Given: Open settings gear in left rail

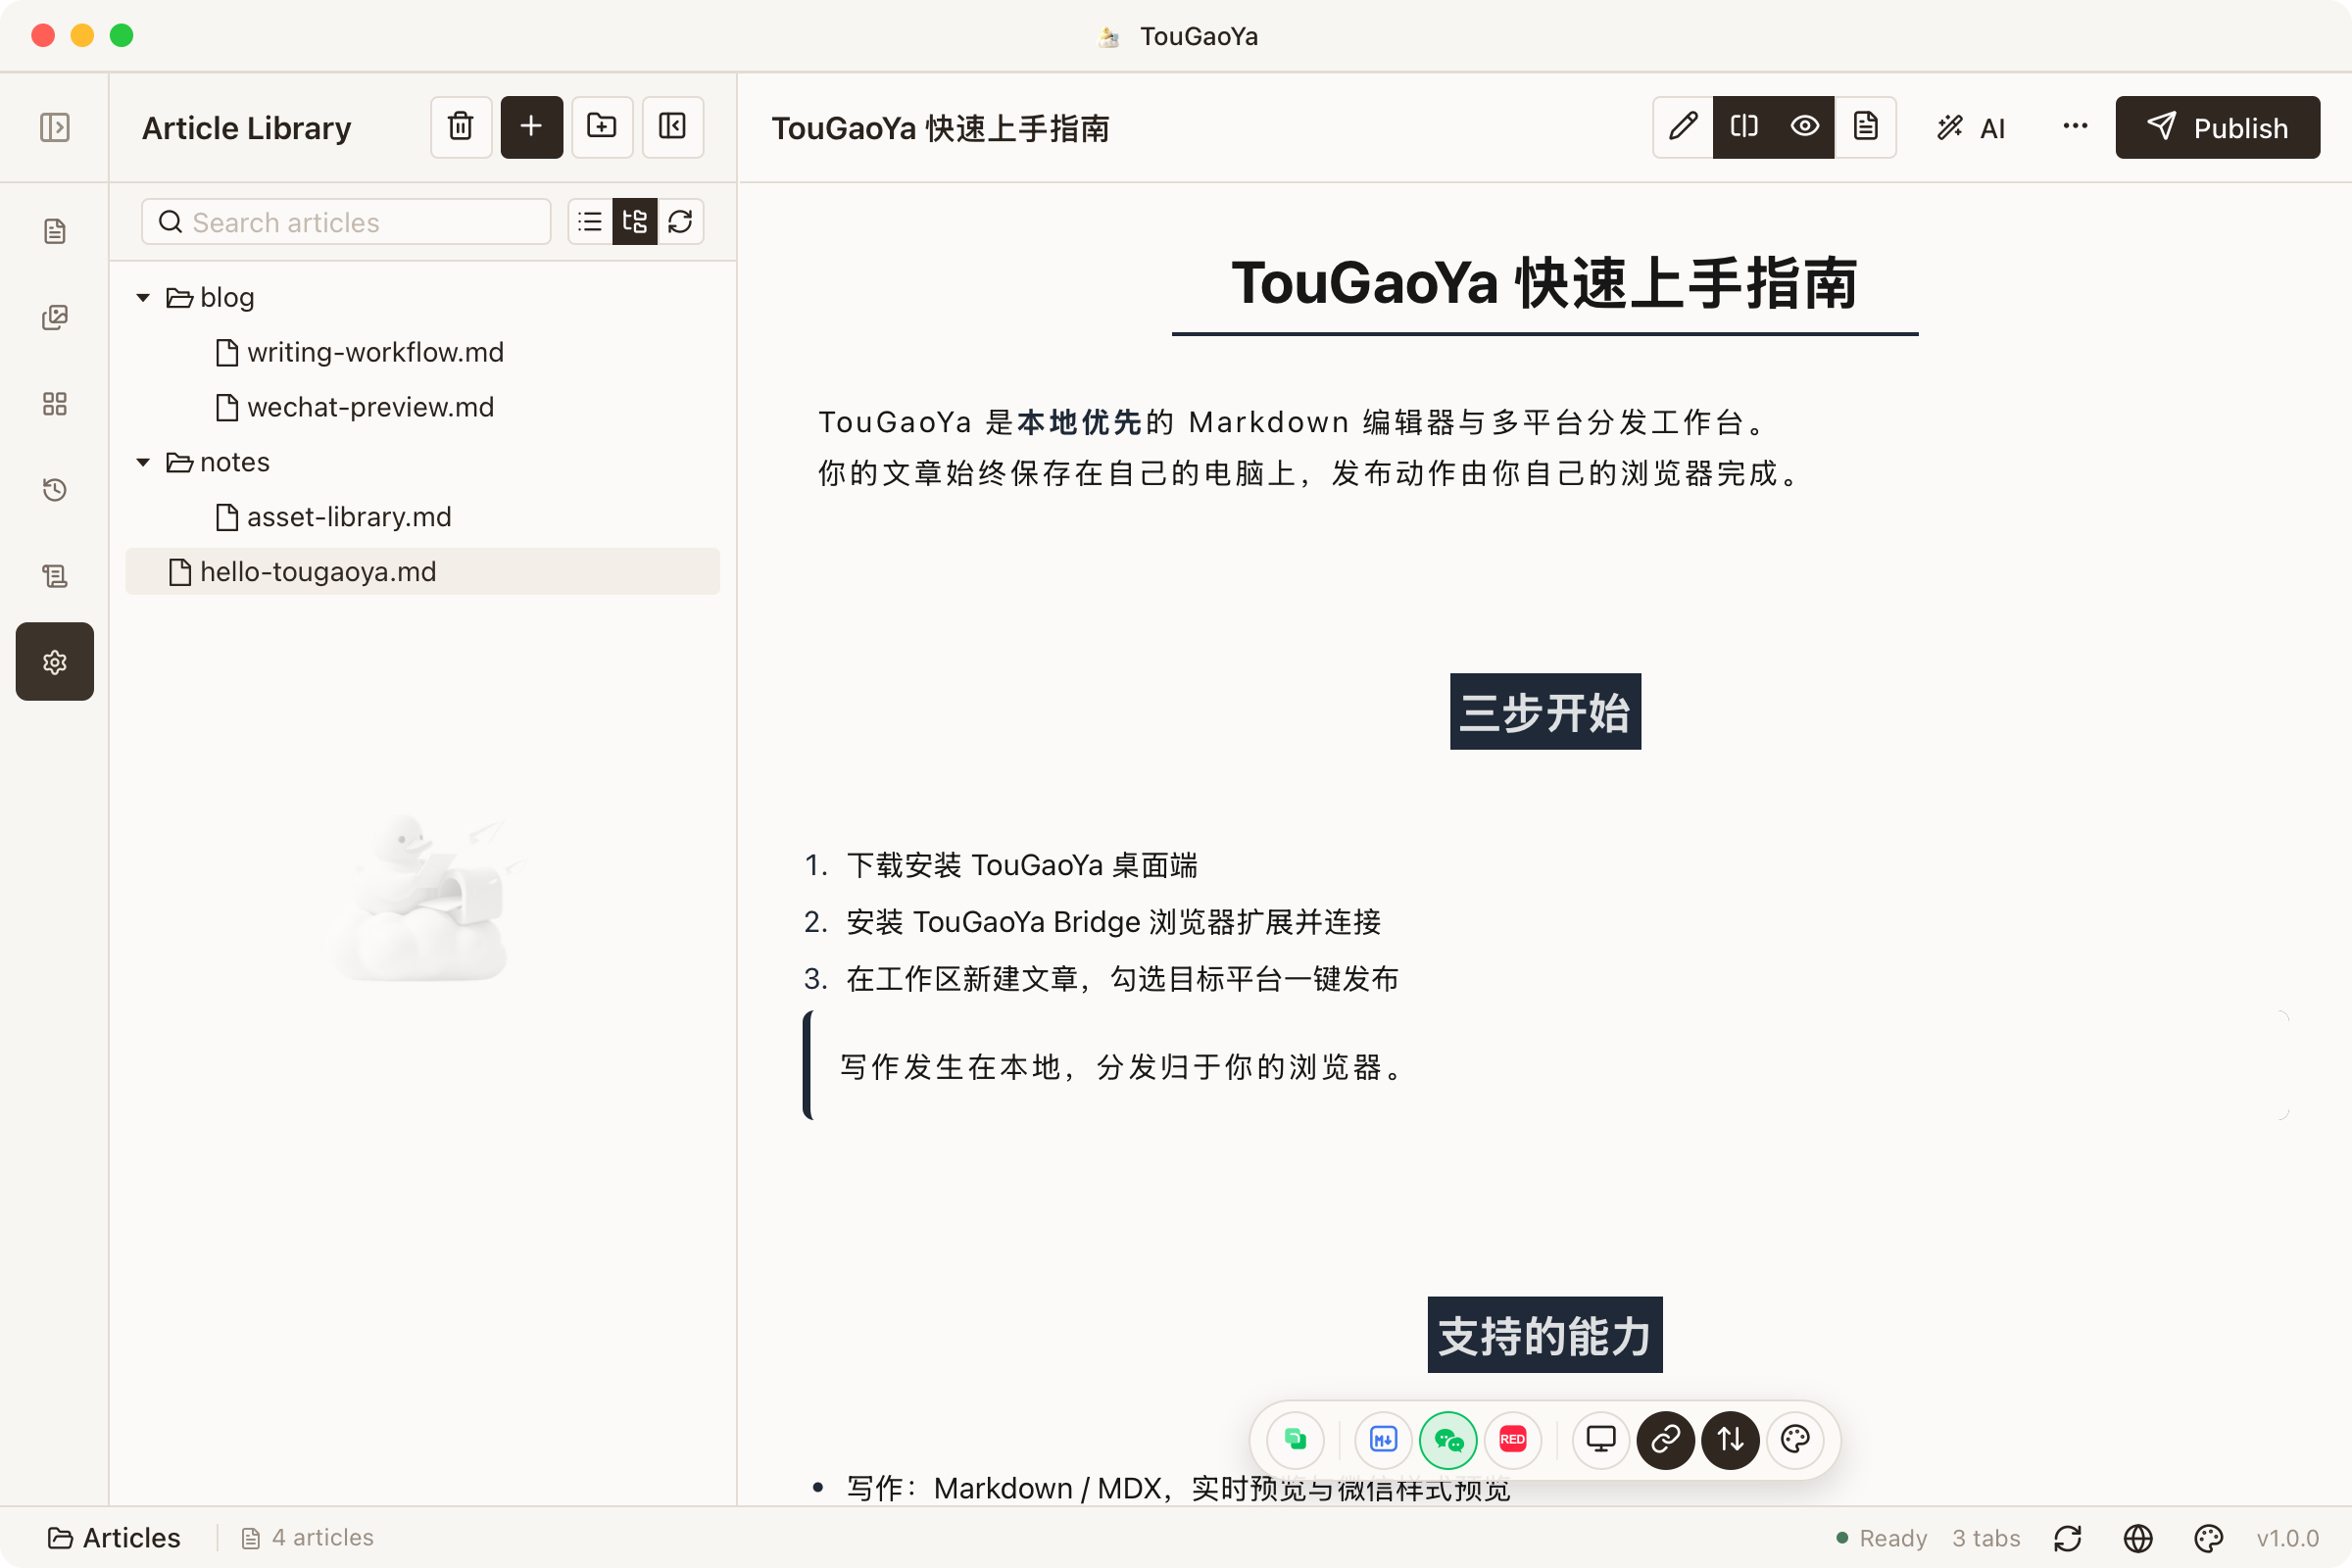Looking at the screenshot, I should coord(55,662).
